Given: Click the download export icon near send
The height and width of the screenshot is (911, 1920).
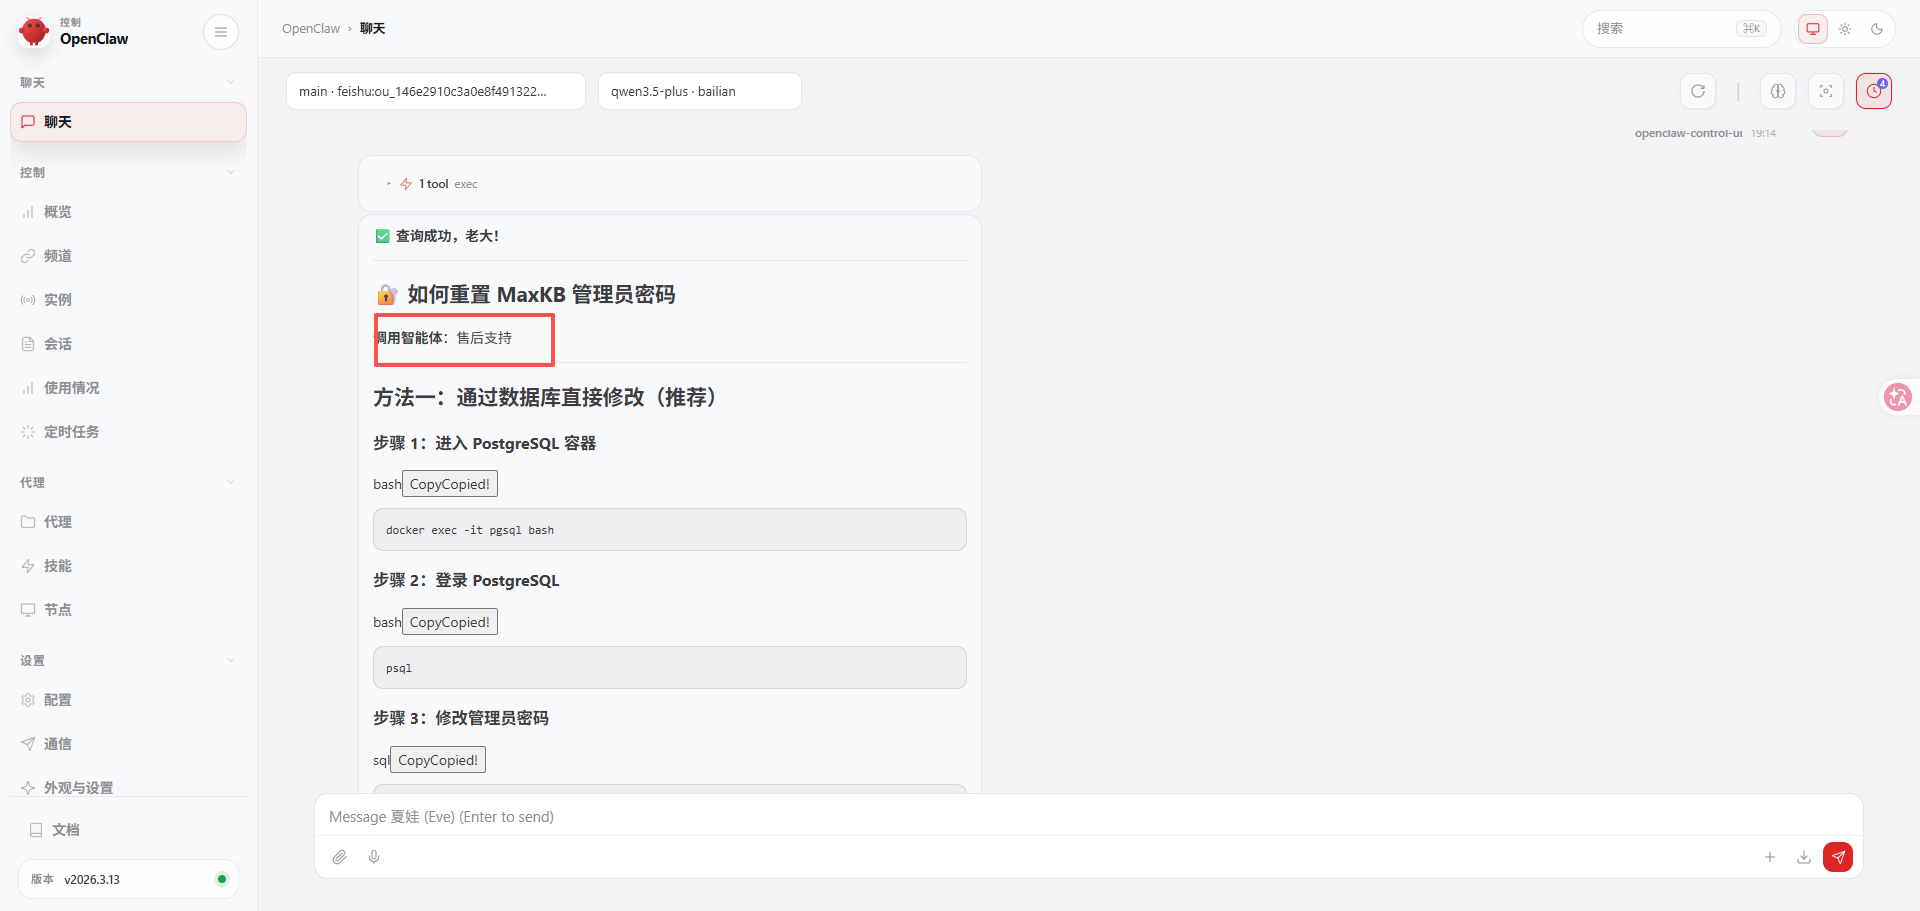Looking at the screenshot, I should tap(1803, 857).
